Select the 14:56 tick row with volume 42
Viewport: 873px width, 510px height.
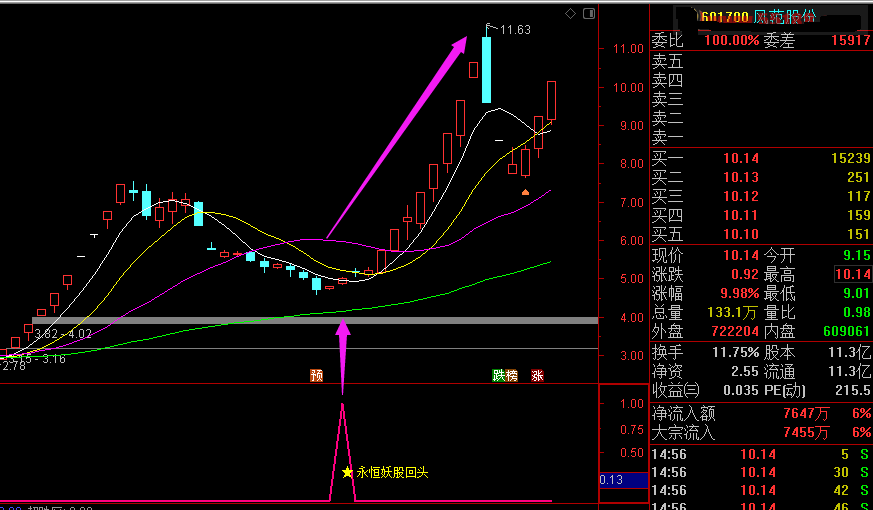pos(761,491)
